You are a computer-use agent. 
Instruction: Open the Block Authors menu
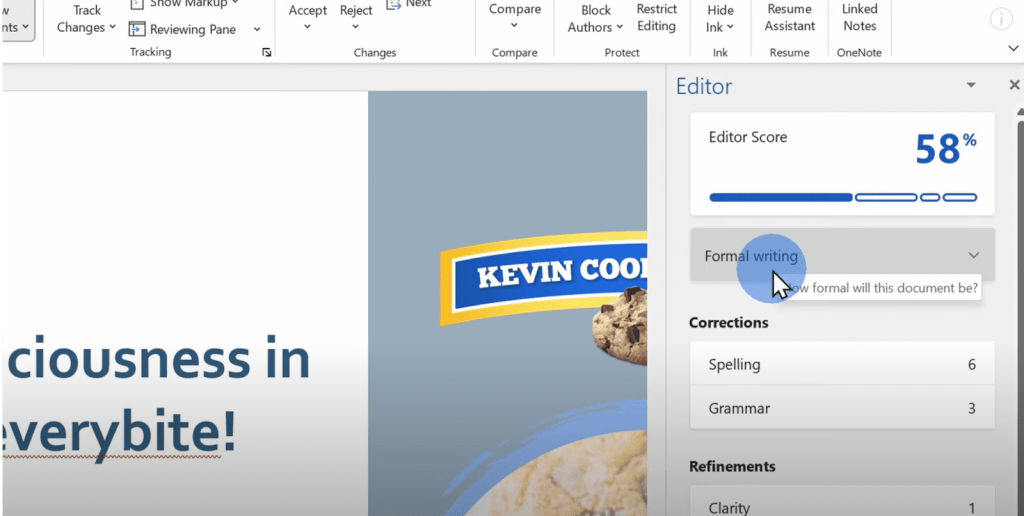tap(595, 18)
